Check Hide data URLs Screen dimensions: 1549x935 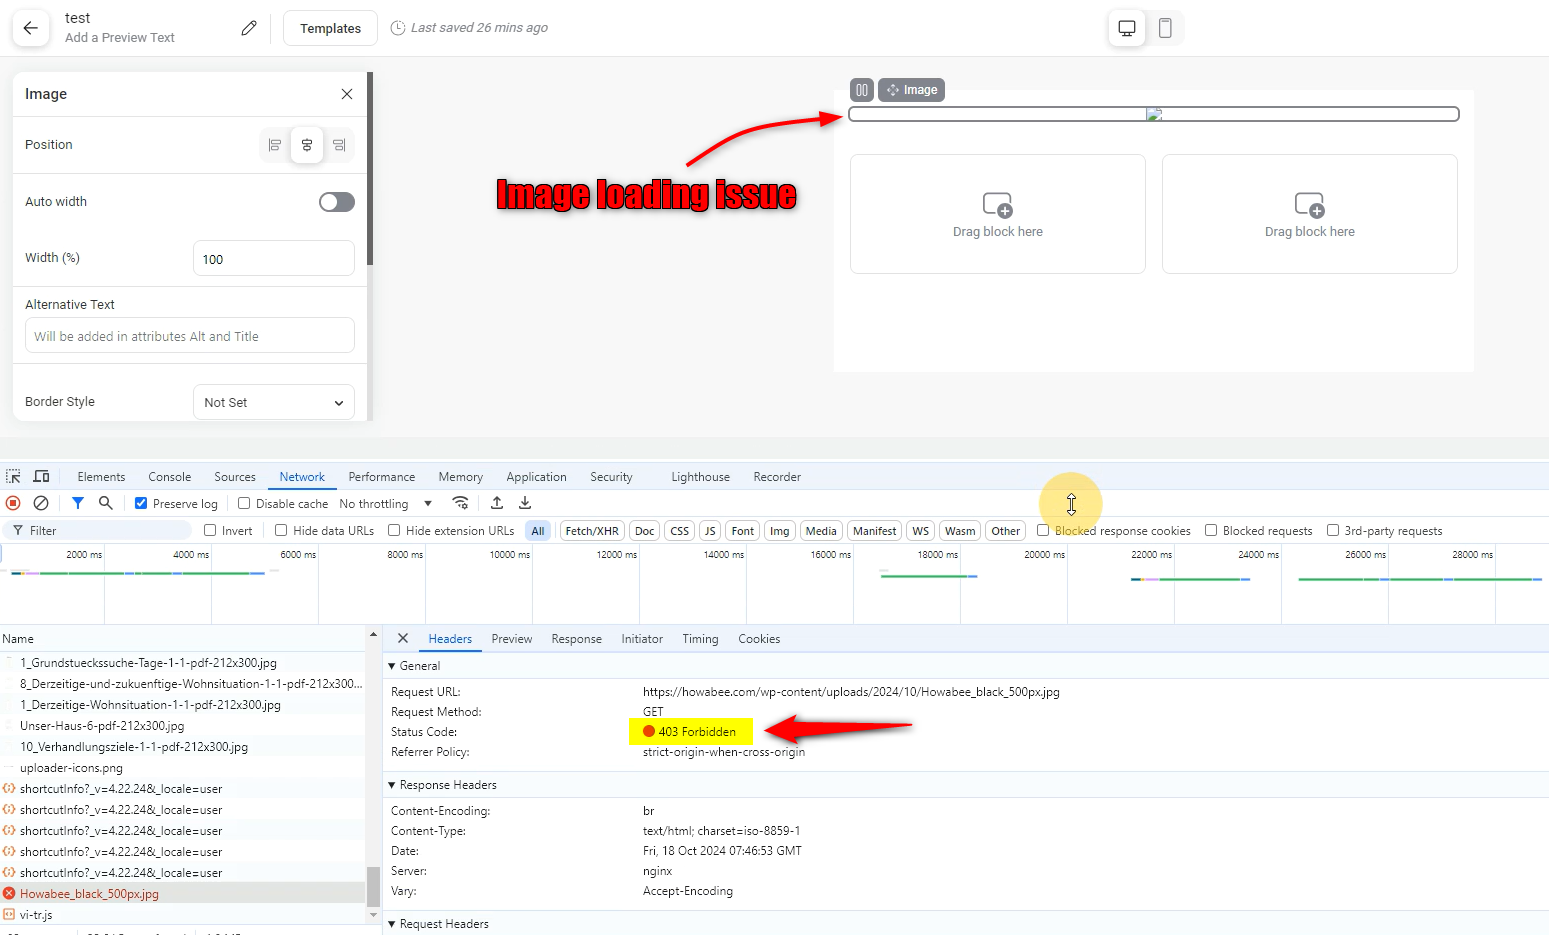(281, 530)
